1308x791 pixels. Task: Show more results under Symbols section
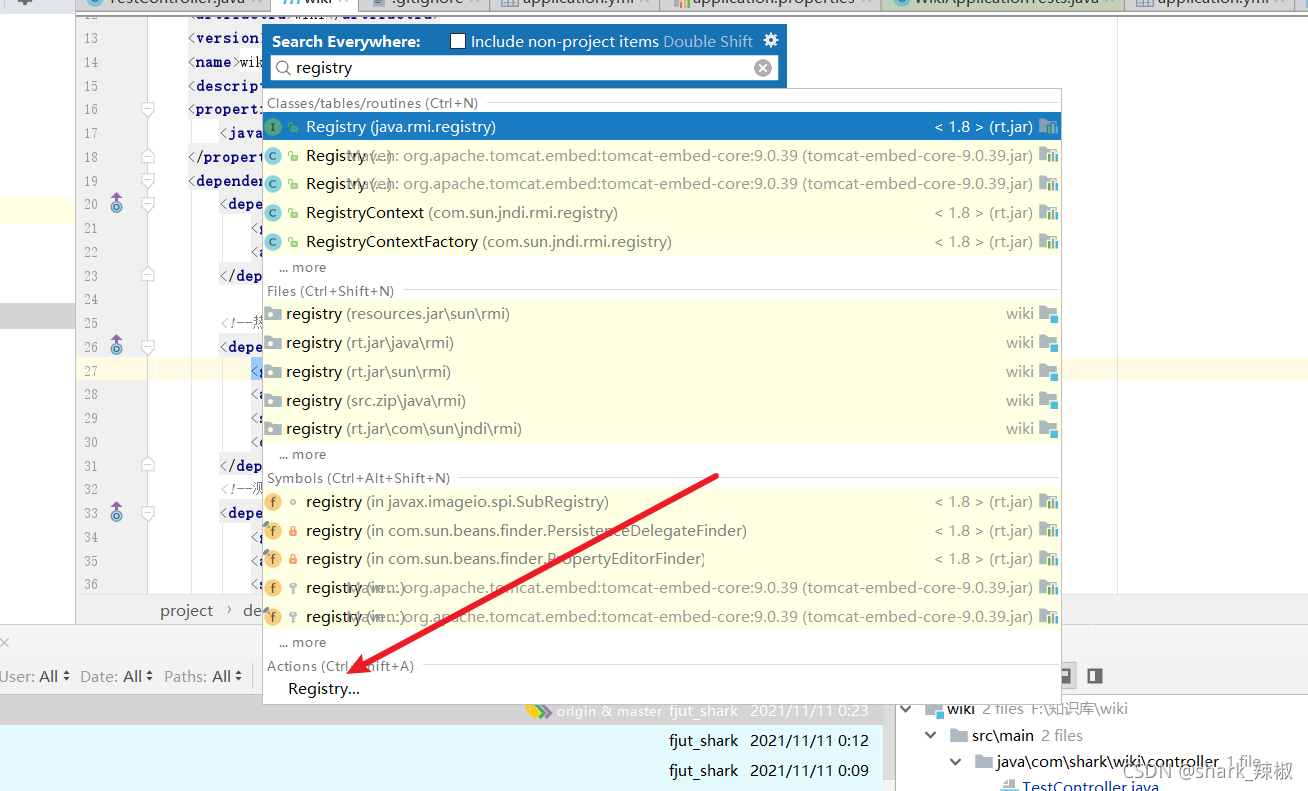point(302,642)
